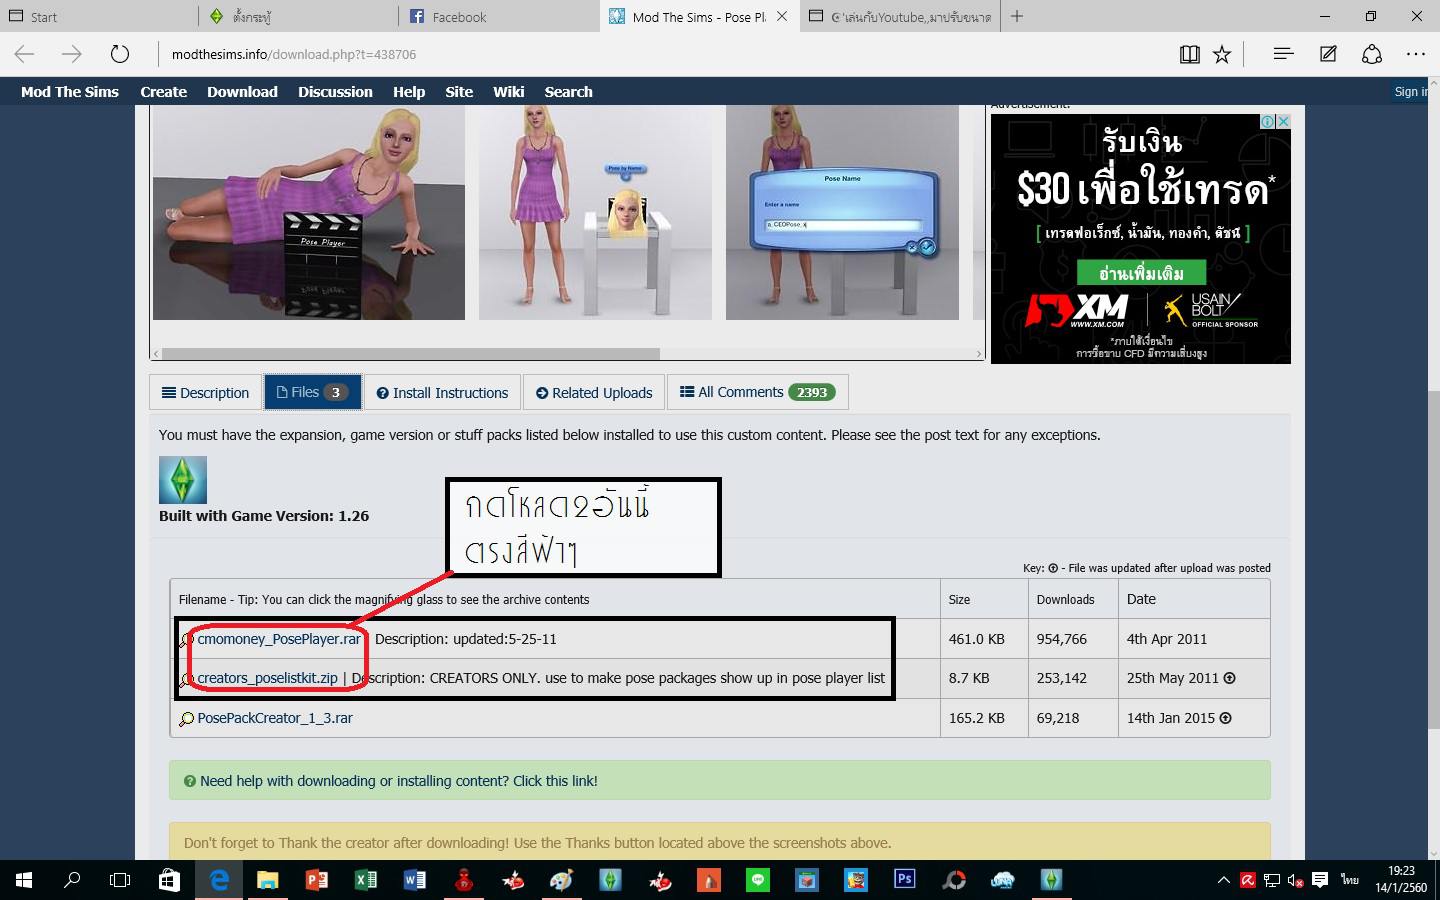Go back with the browser back arrow

(24, 54)
